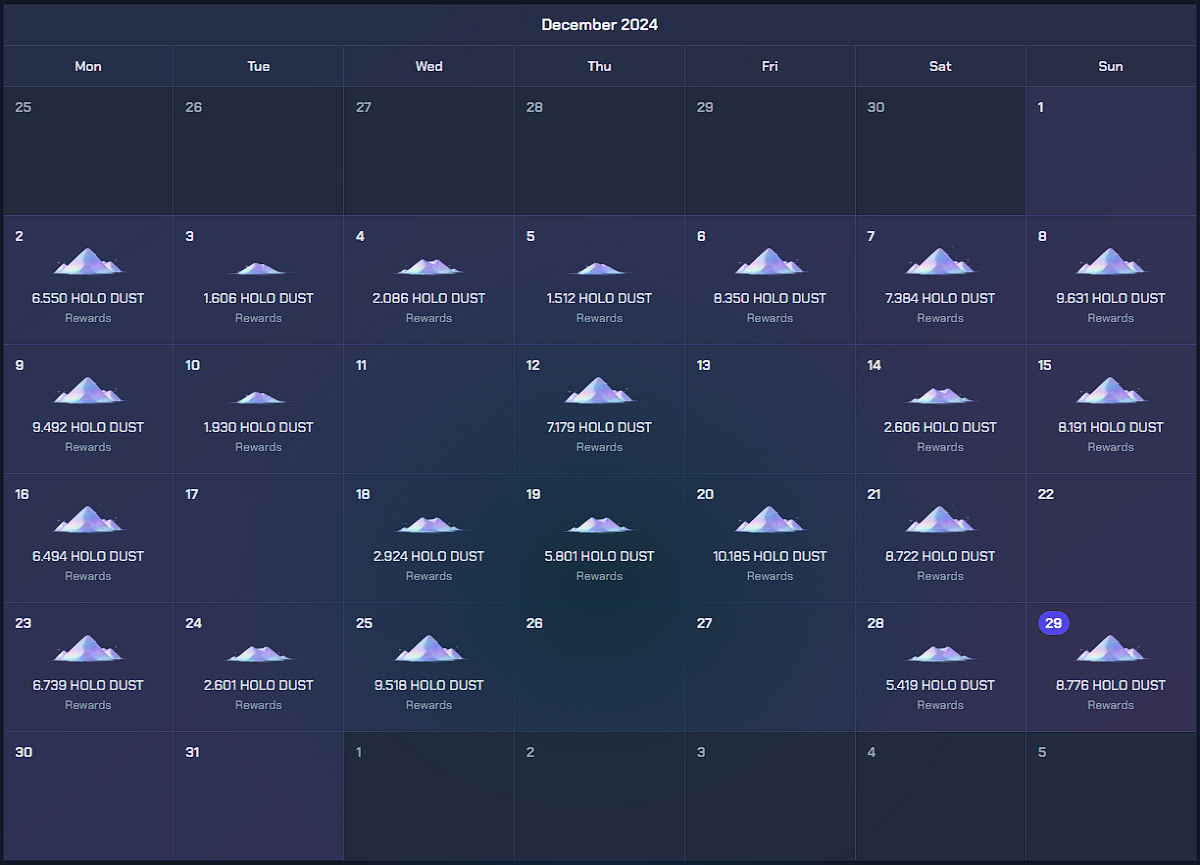The image size is (1200, 865).
Task: Click the 1.512 HOLO DUST value
Action: click(x=599, y=298)
